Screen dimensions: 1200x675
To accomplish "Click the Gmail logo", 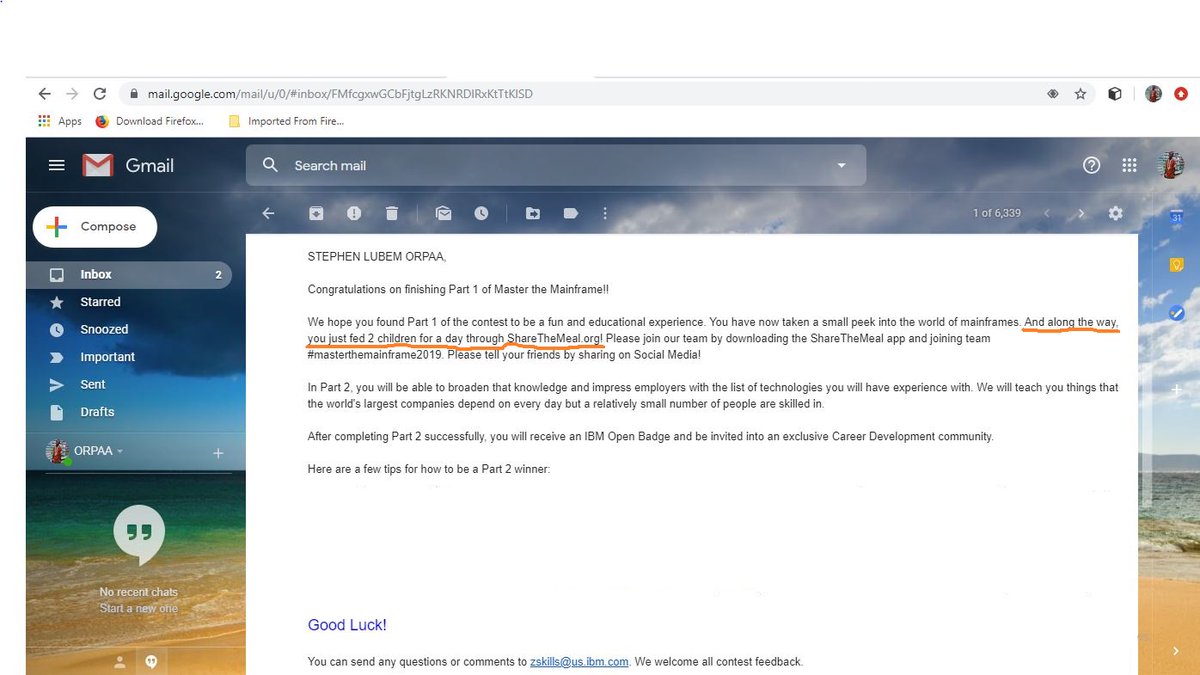I will click(x=128, y=165).
